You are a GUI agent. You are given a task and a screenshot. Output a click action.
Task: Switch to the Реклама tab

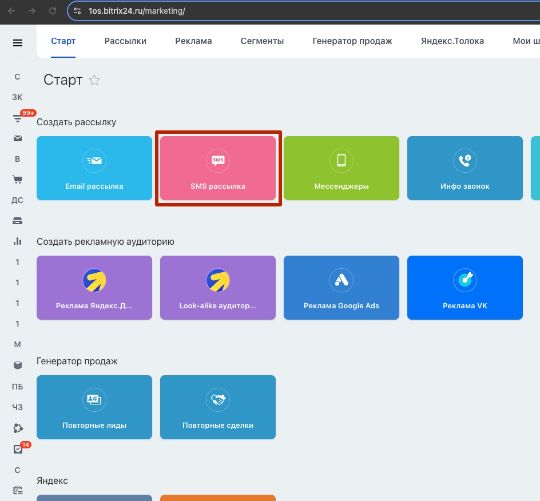tap(194, 41)
